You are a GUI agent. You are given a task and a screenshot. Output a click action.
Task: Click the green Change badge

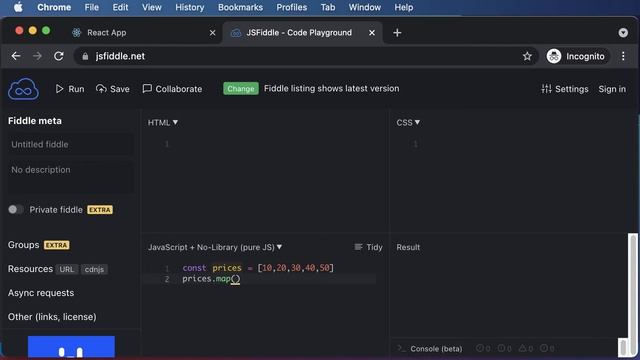(241, 89)
